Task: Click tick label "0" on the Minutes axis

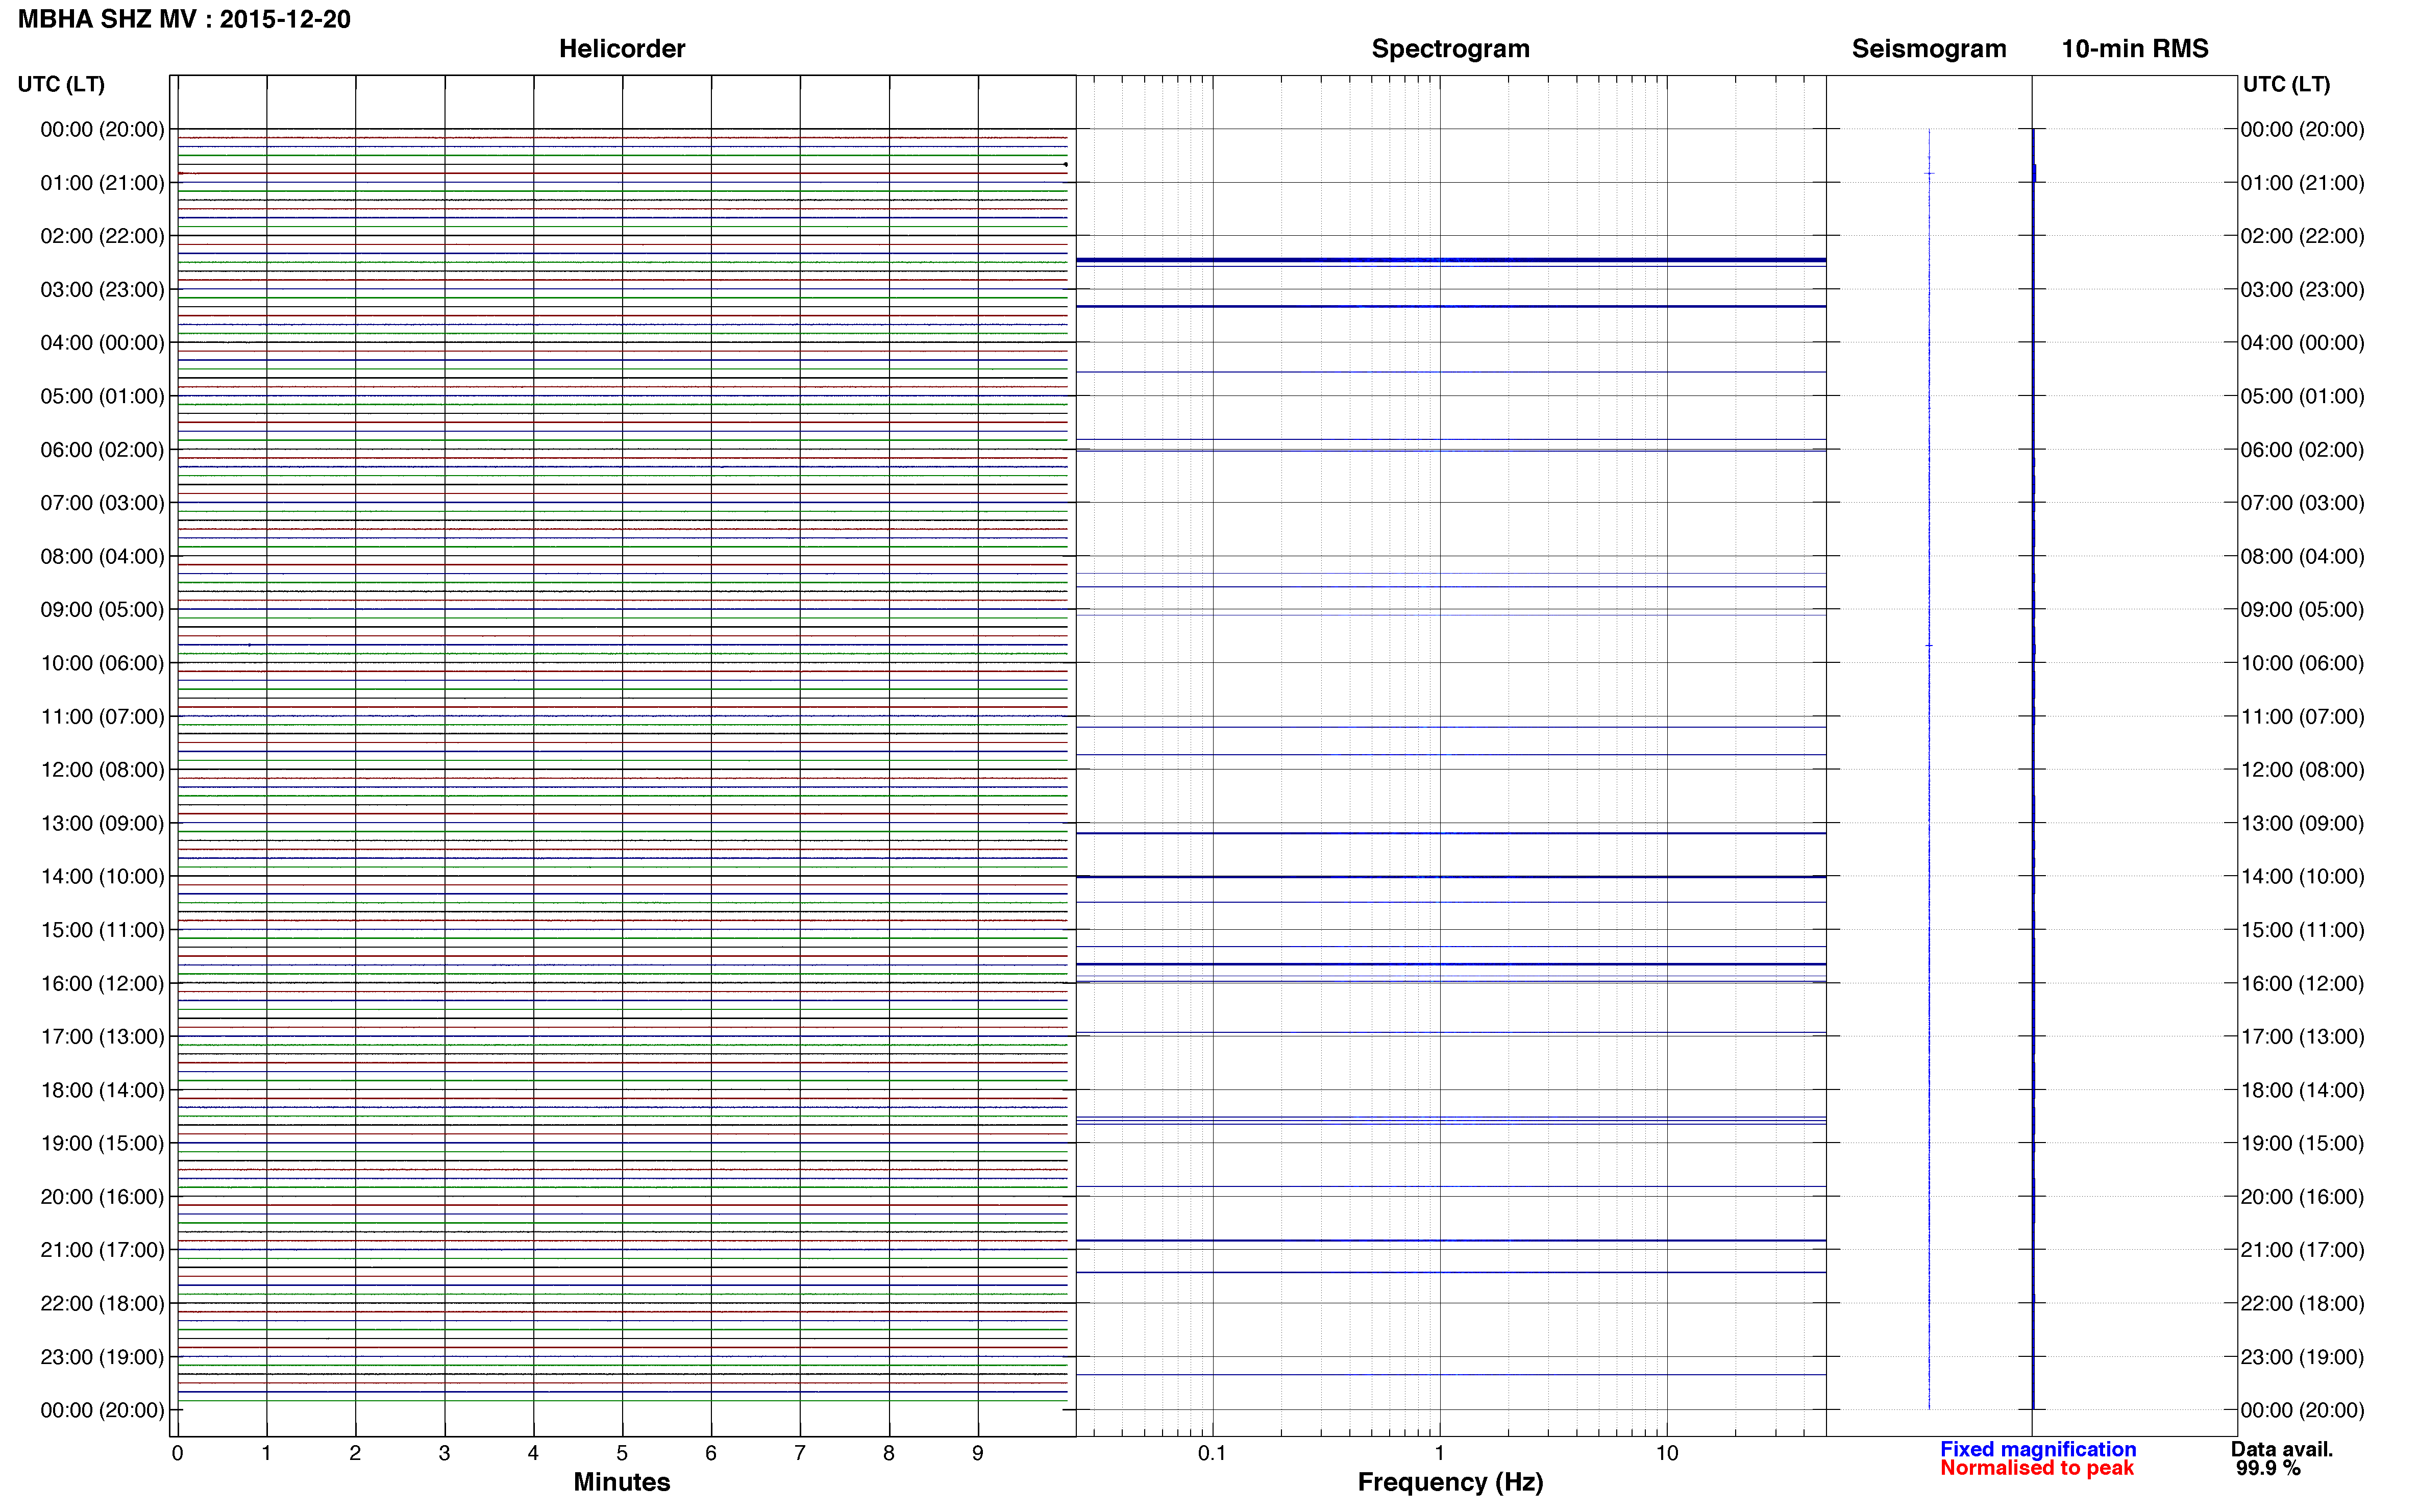Action: point(177,1453)
